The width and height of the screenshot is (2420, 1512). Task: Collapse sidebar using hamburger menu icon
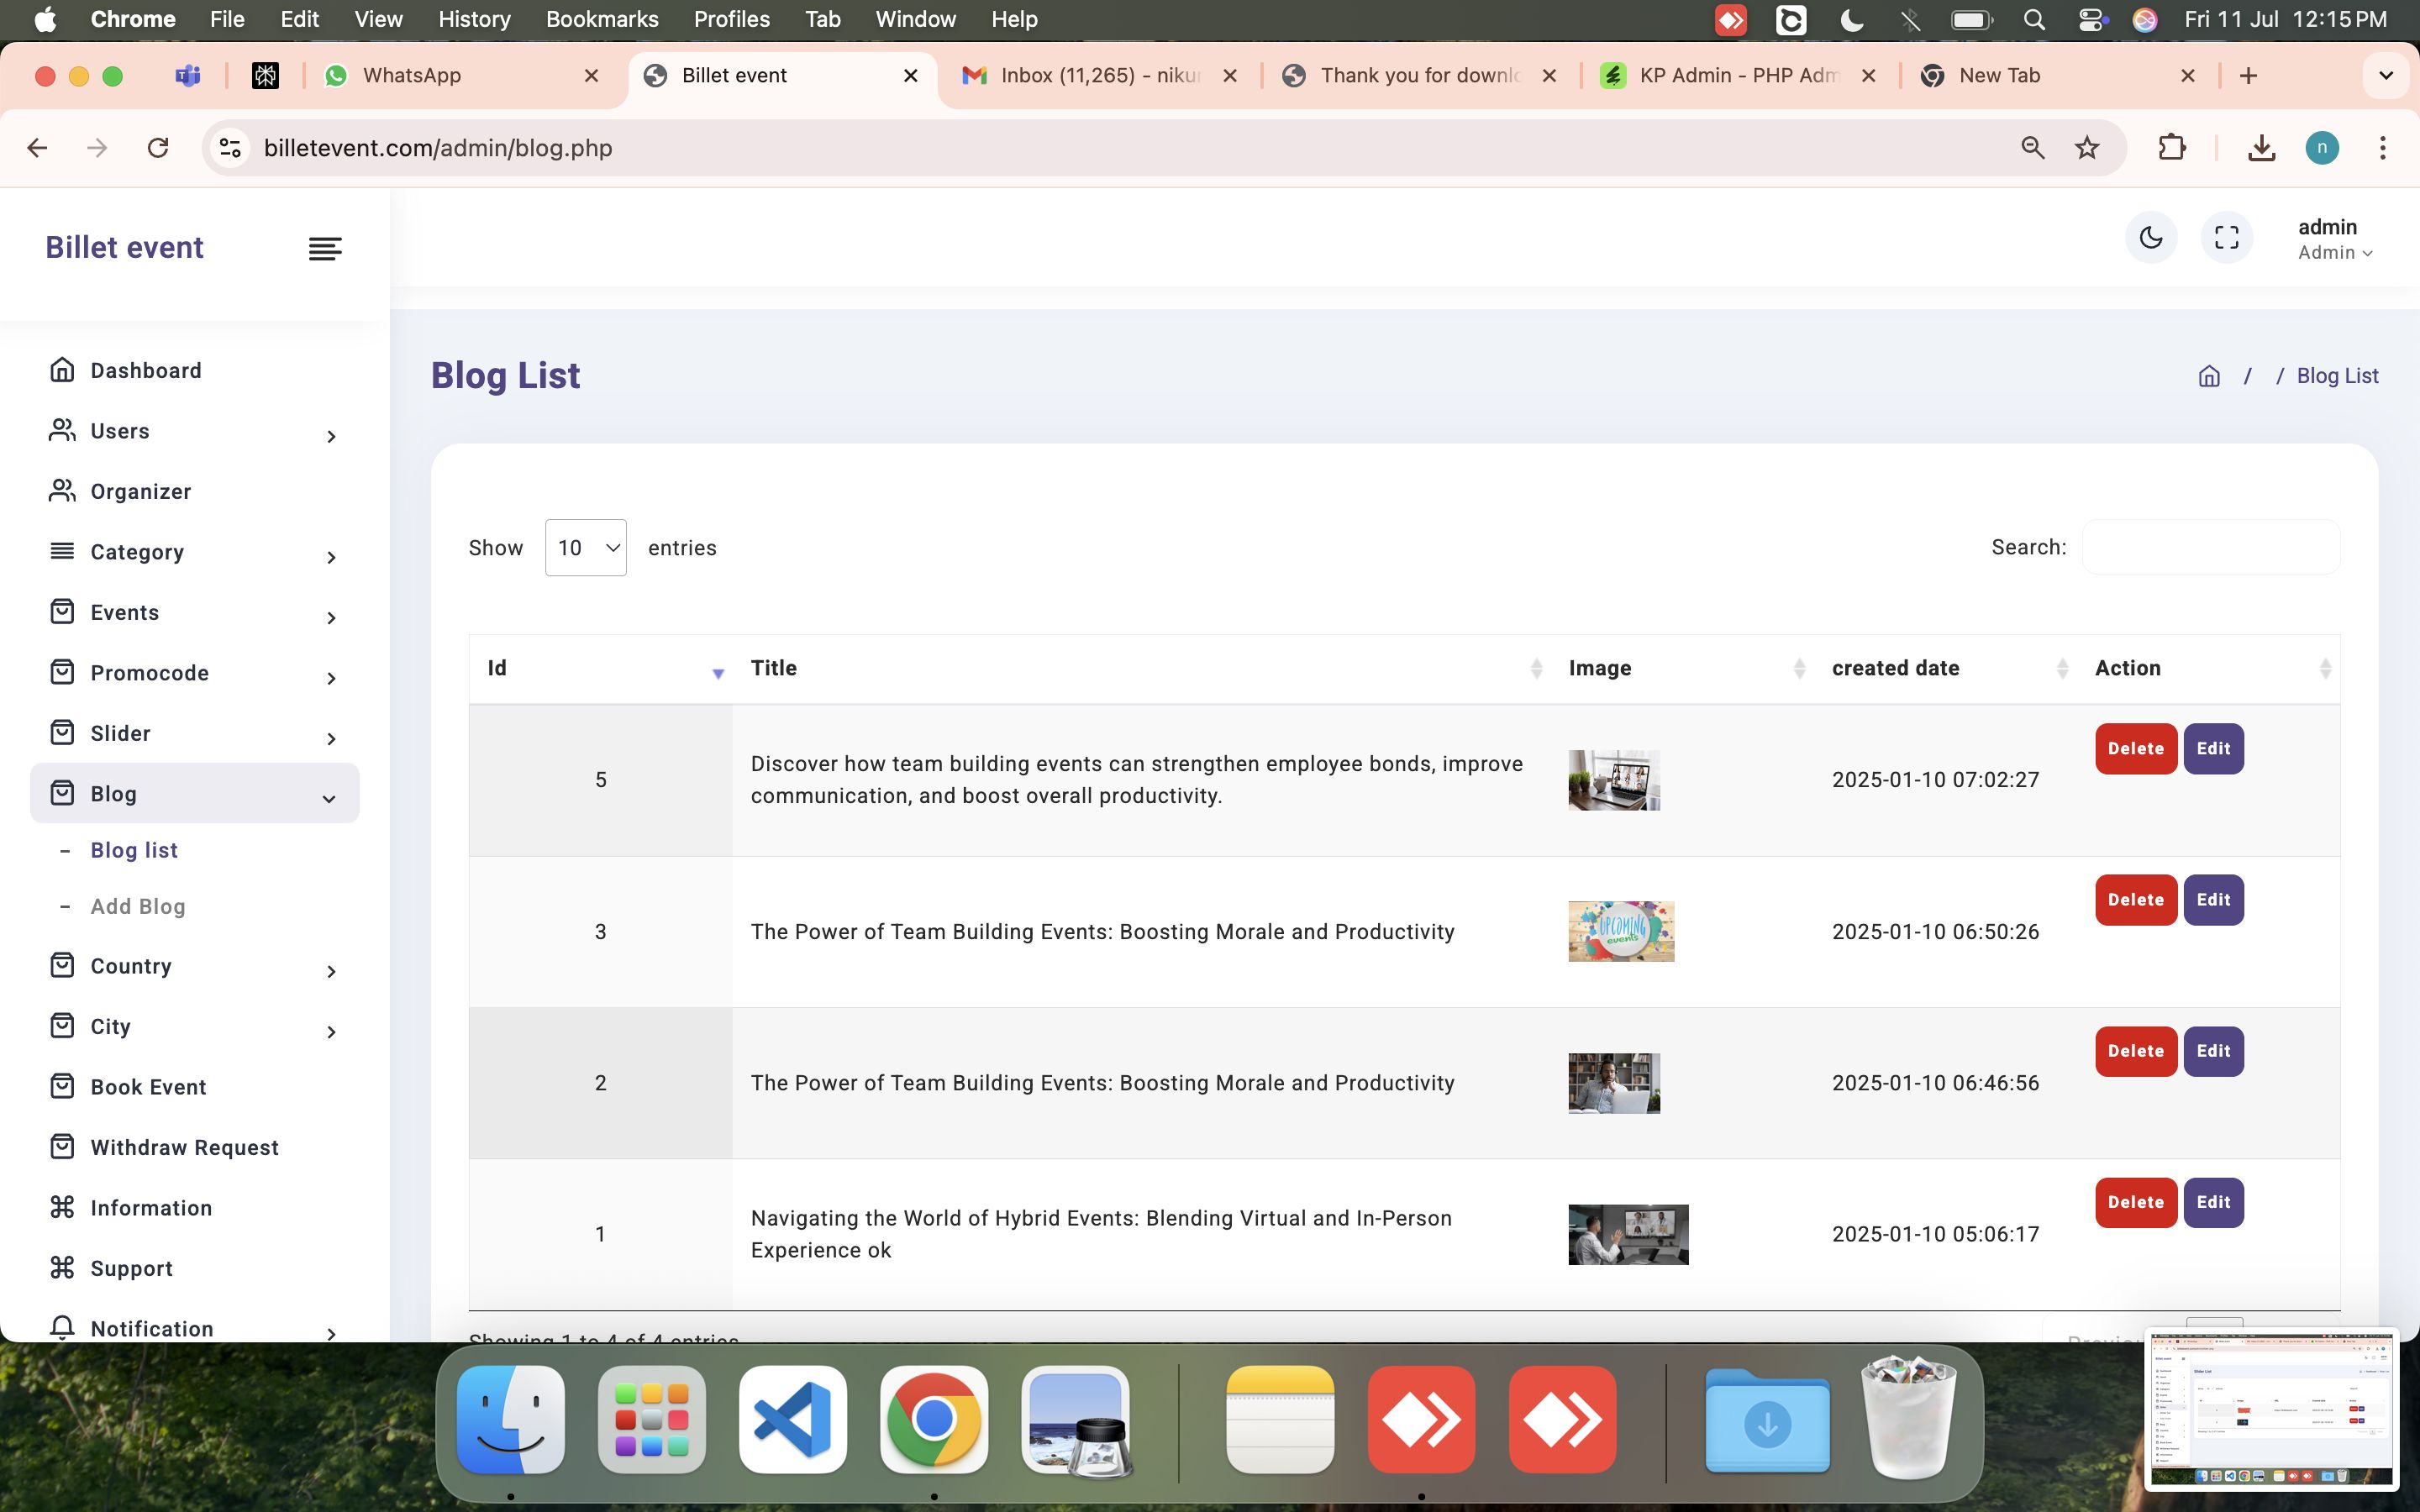click(325, 248)
